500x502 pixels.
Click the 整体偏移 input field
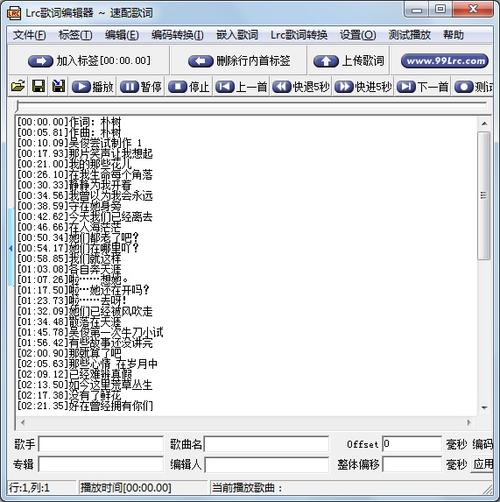(412, 464)
